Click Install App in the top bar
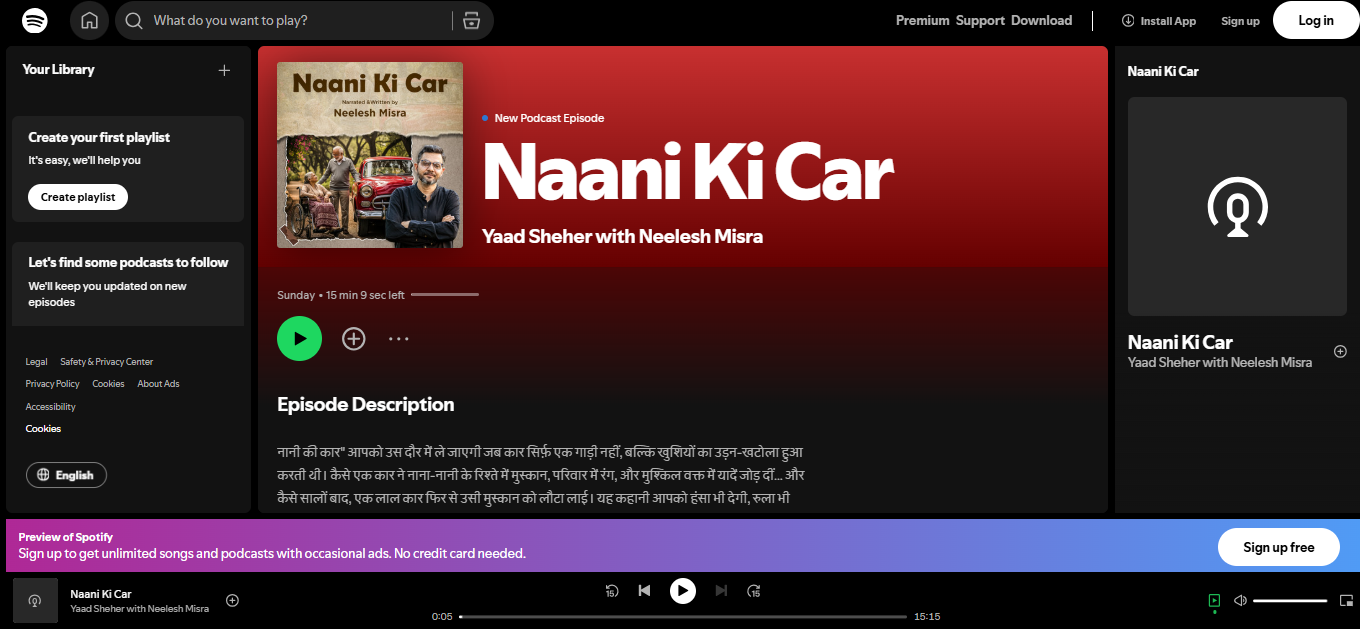Image resolution: width=1360 pixels, height=629 pixels. 1159,21
